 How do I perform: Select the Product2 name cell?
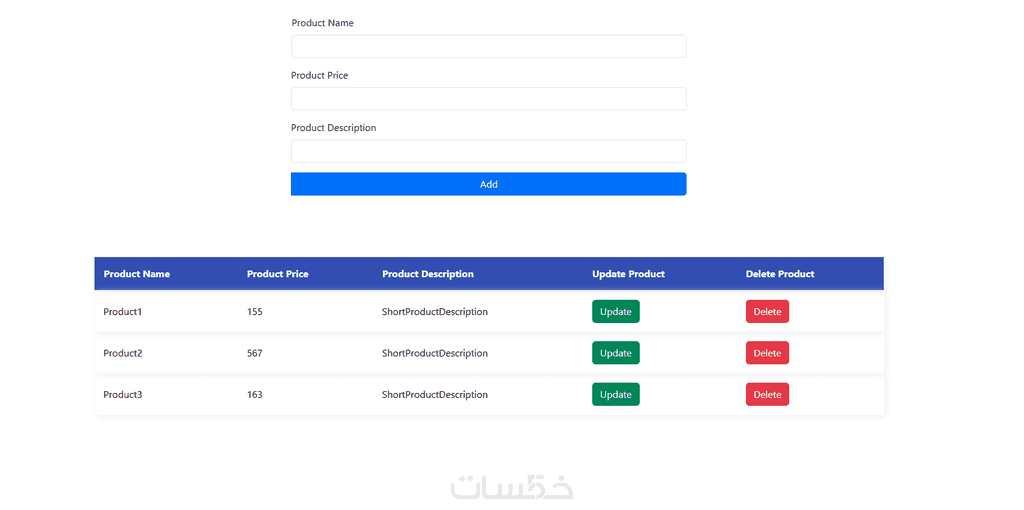pyautogui.click(x=123, y=353)
